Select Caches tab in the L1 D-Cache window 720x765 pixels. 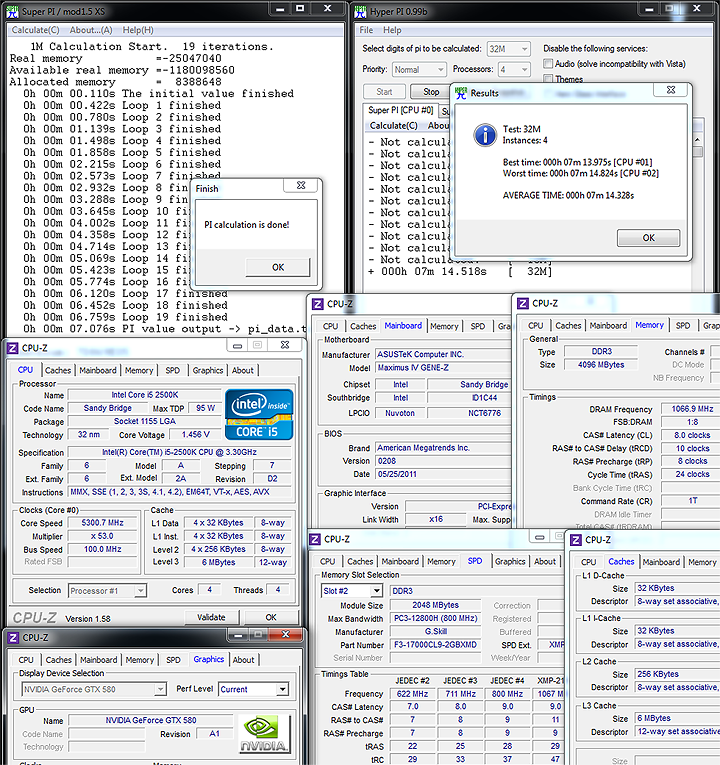621,562
